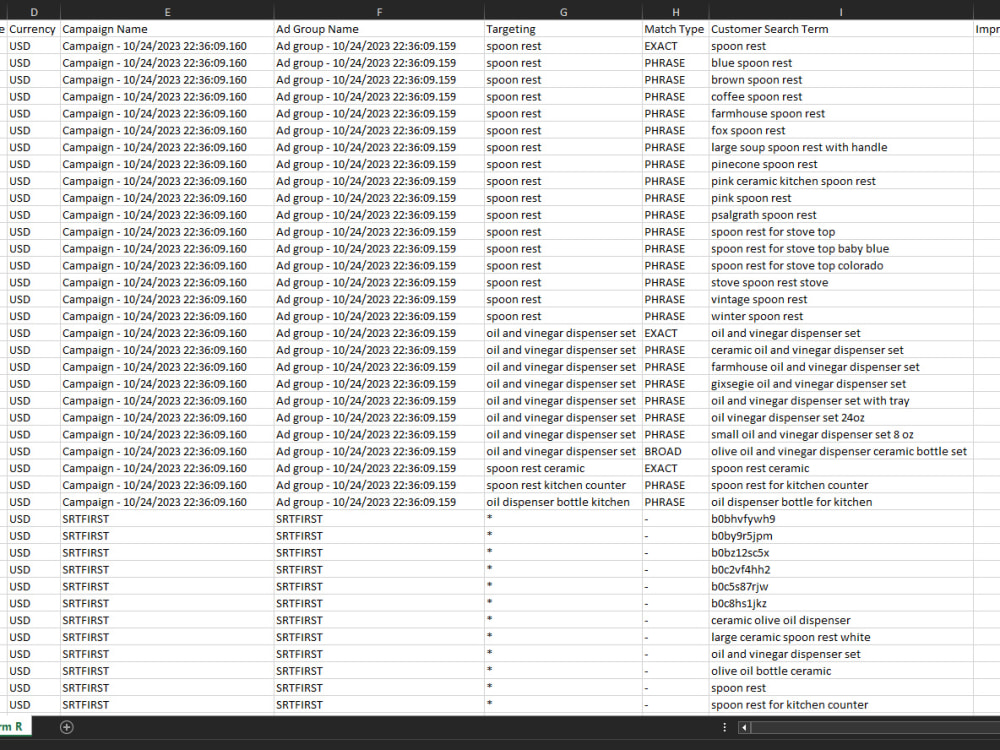The image size is (1000, 750).
Task: Select 'olive oil and vinegar dispenser ceramic bottle set' cell
Action: click(x=841, y=452)
